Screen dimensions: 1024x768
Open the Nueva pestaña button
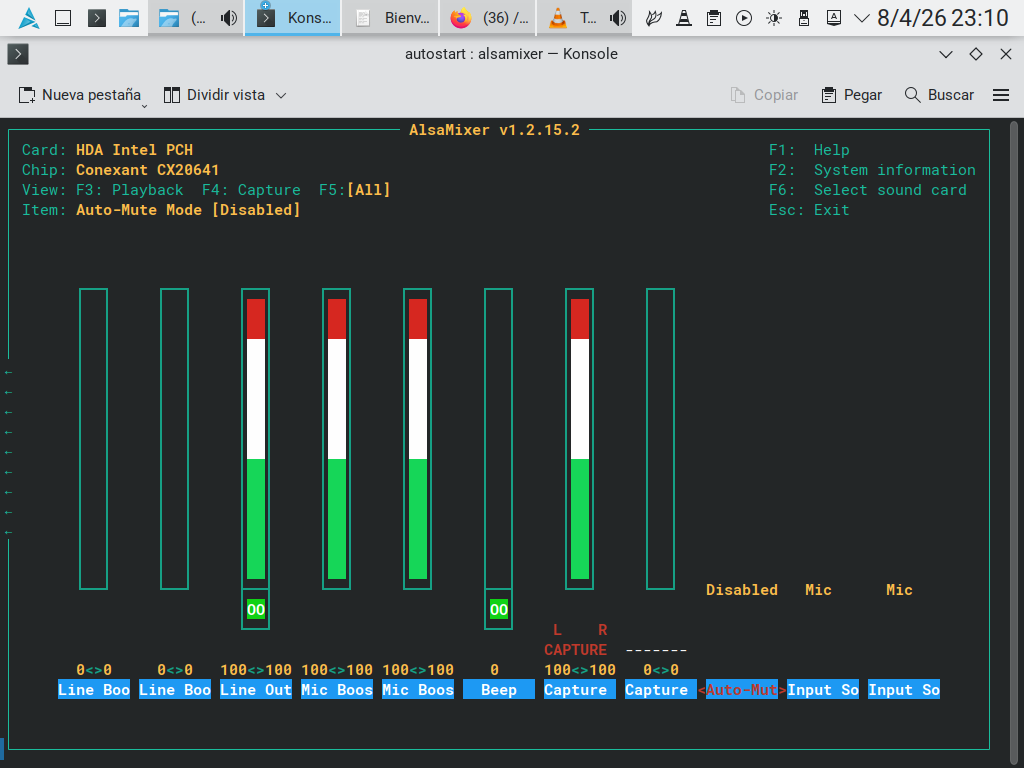click(x=80, y=95)
